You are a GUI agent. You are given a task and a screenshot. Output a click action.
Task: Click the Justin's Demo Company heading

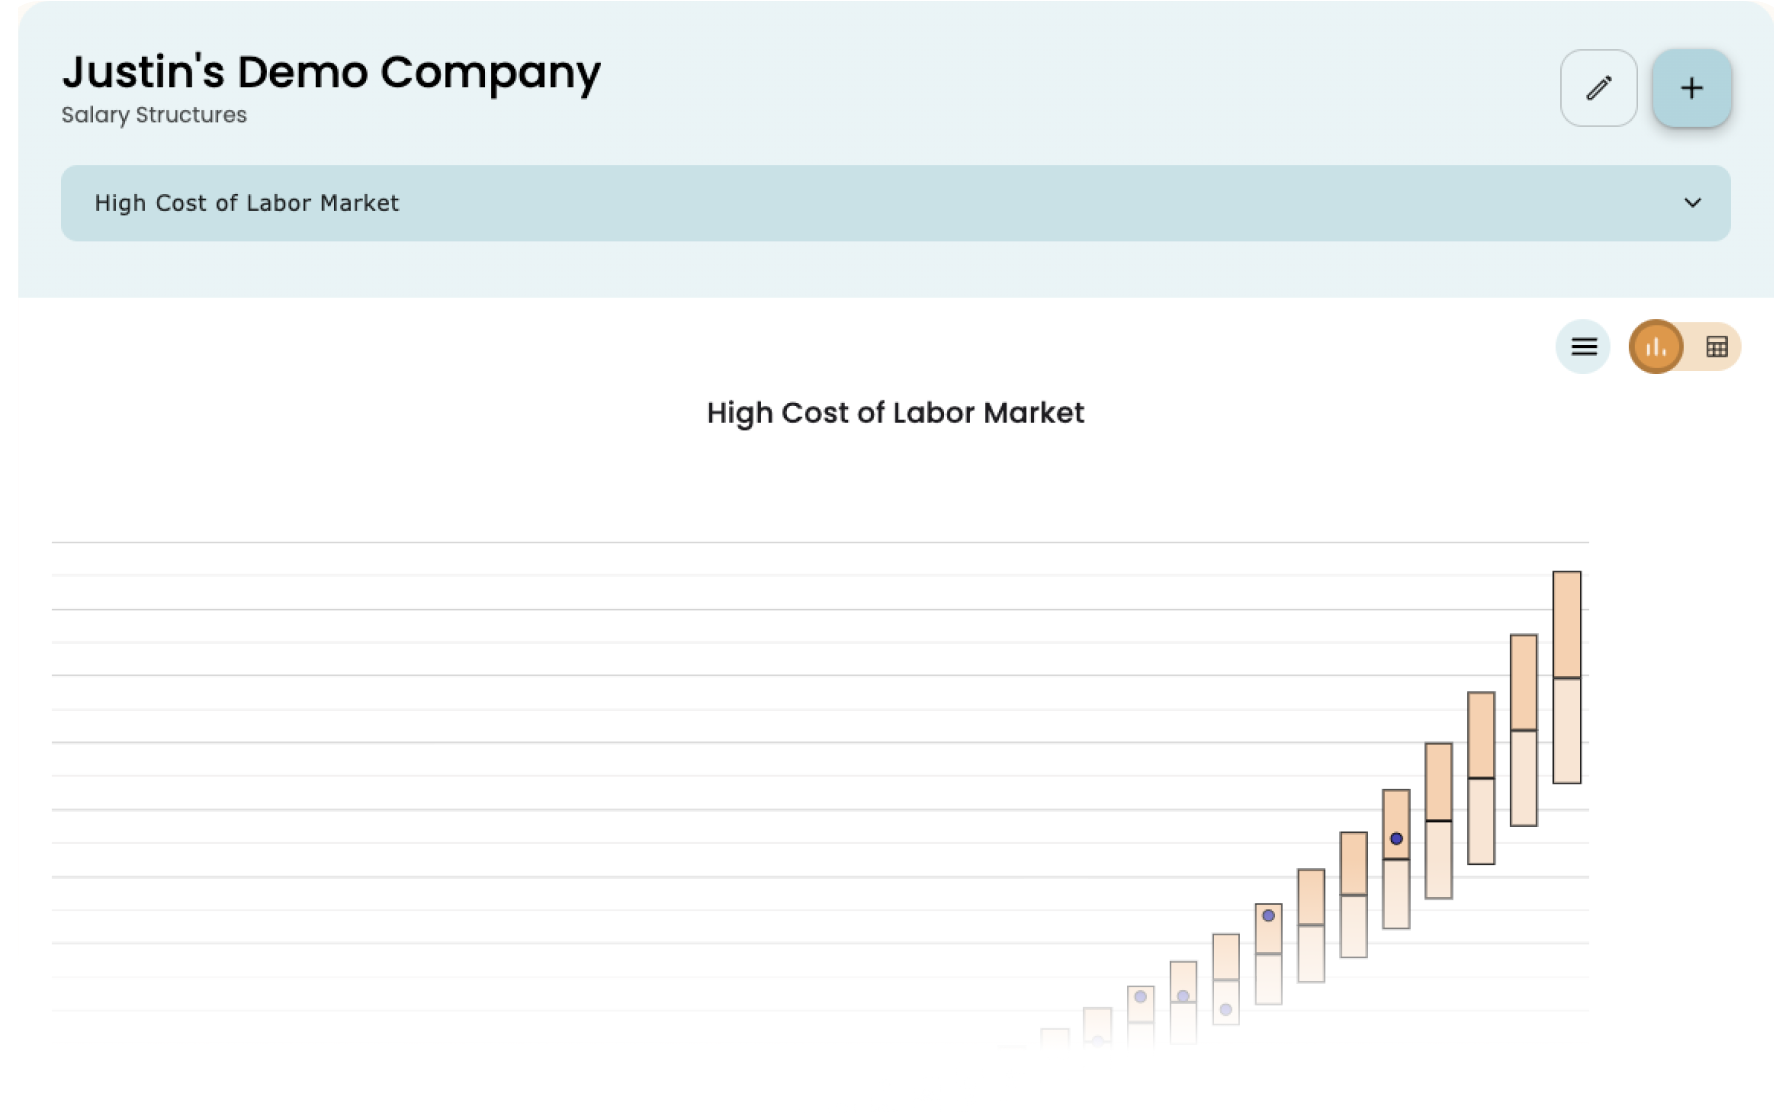(x=331, y=72)
